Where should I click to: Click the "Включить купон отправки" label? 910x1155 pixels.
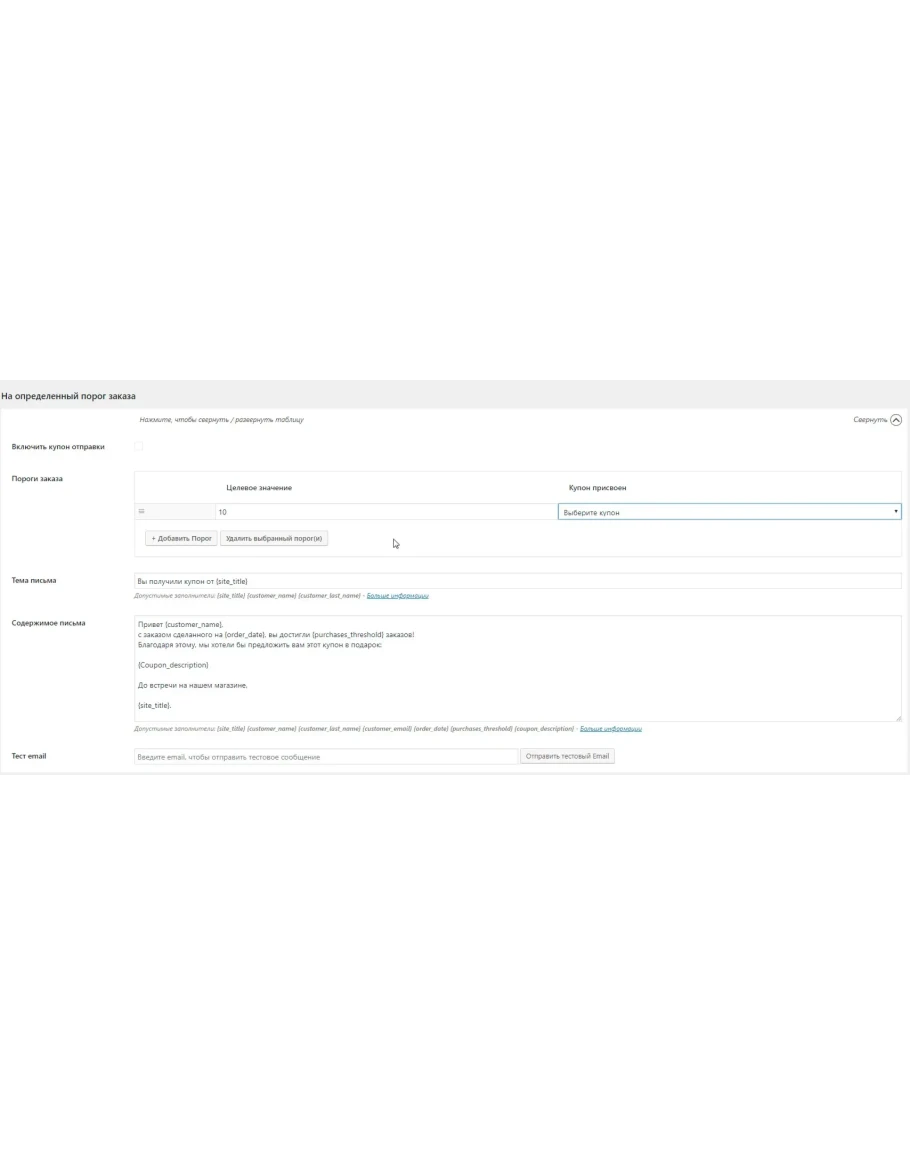click(x=58, y=446)
